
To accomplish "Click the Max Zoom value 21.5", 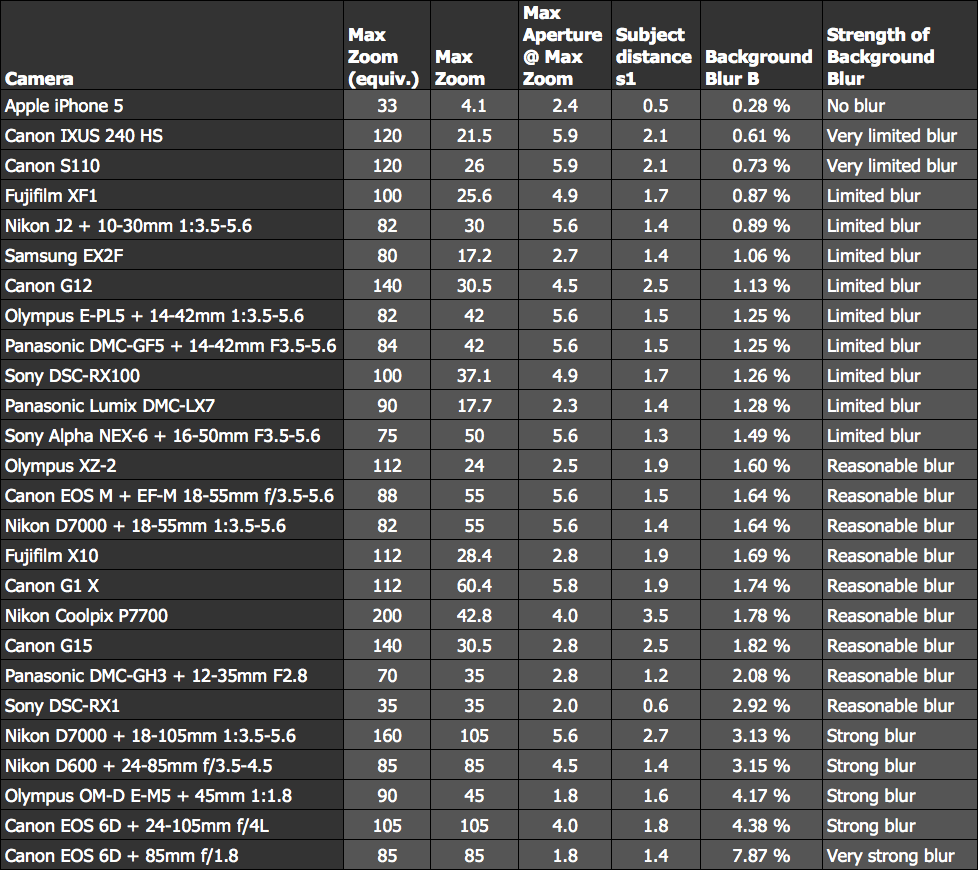I will [474, 135].
